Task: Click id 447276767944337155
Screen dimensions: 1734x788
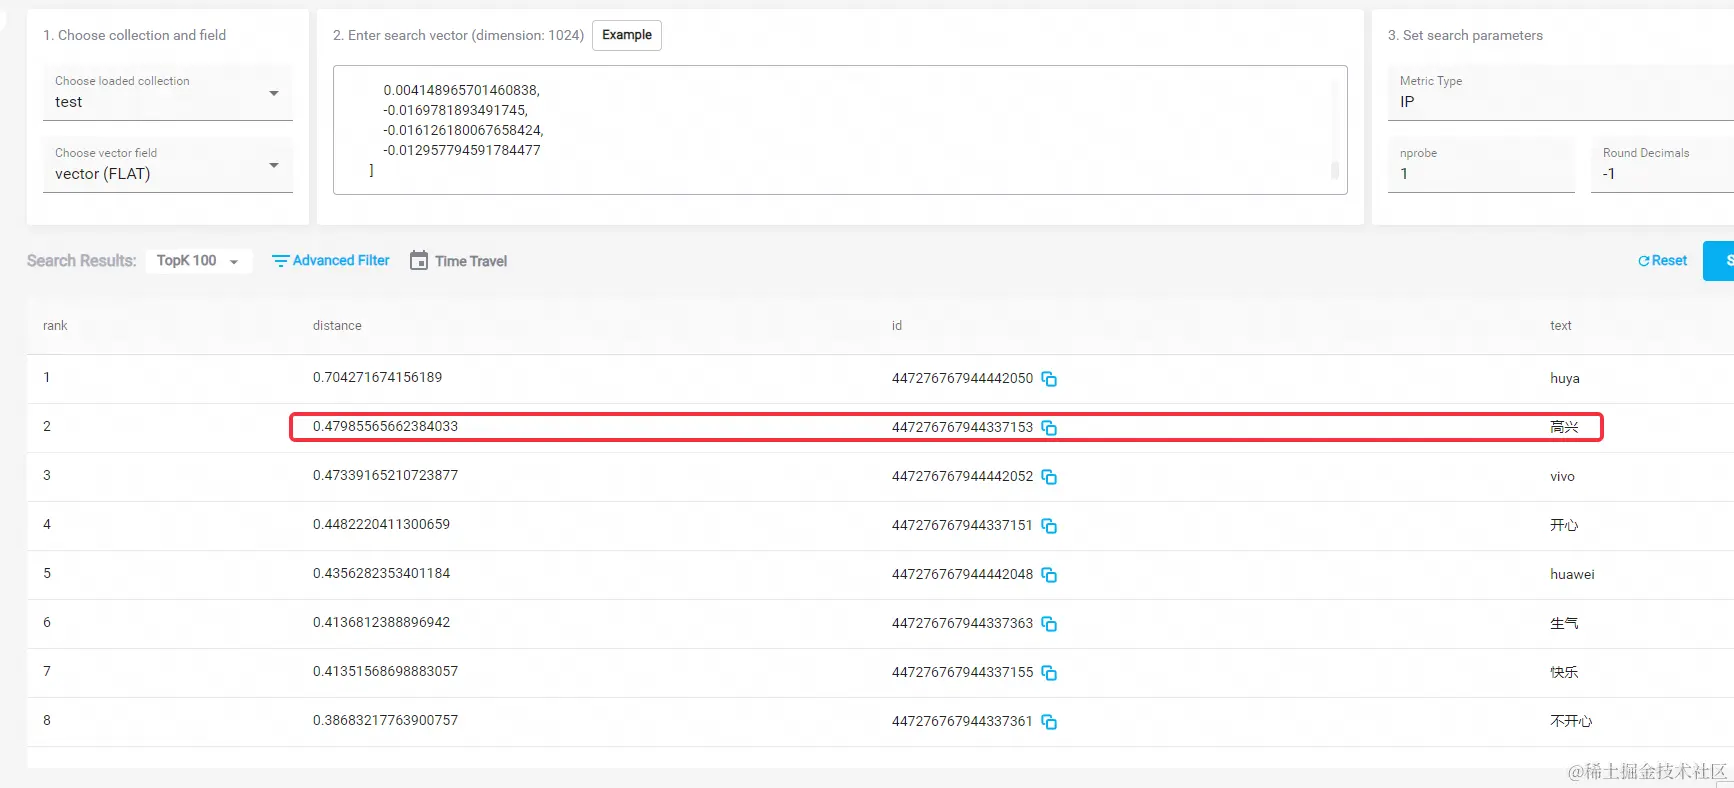Action: [962, 673]
